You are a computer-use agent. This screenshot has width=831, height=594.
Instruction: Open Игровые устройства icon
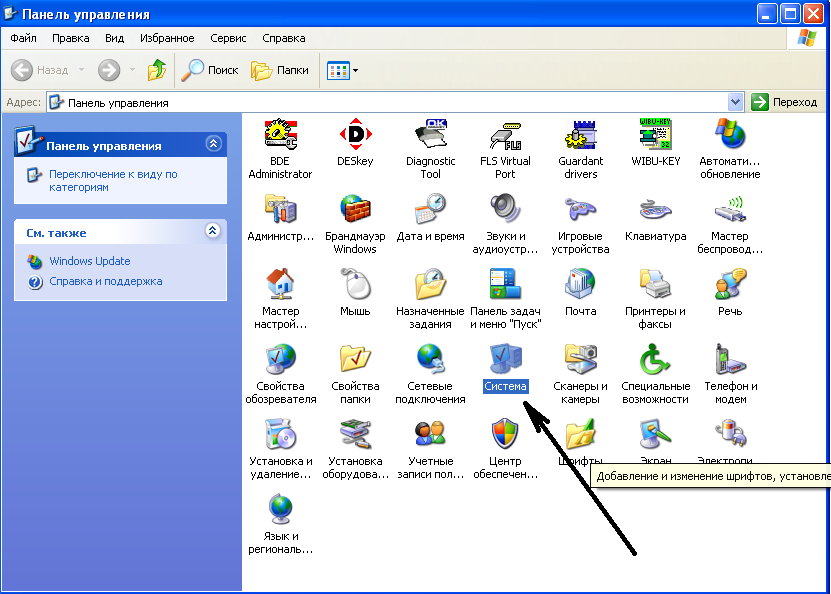[x=580, y=209]
